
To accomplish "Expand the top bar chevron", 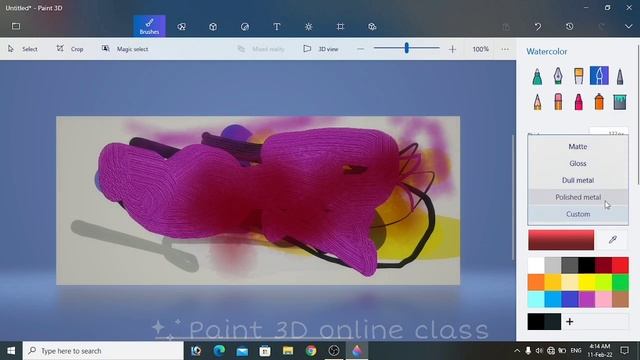I will click(x=628, y=27).
